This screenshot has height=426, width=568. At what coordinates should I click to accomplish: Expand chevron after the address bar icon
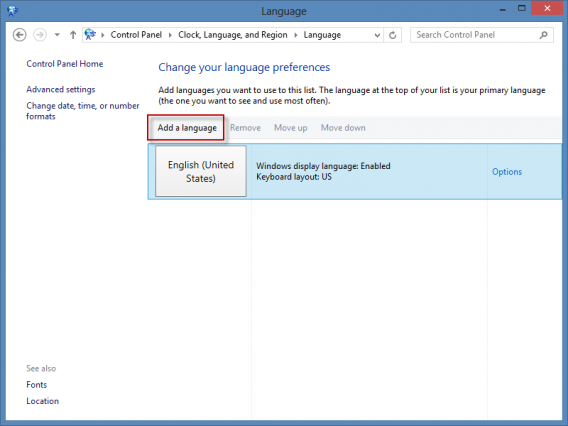click(103, 35)
